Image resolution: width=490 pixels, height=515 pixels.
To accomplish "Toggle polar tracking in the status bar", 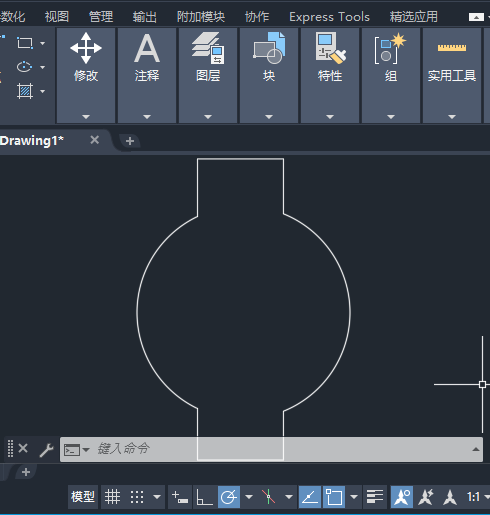I will (x=229, y=497).
